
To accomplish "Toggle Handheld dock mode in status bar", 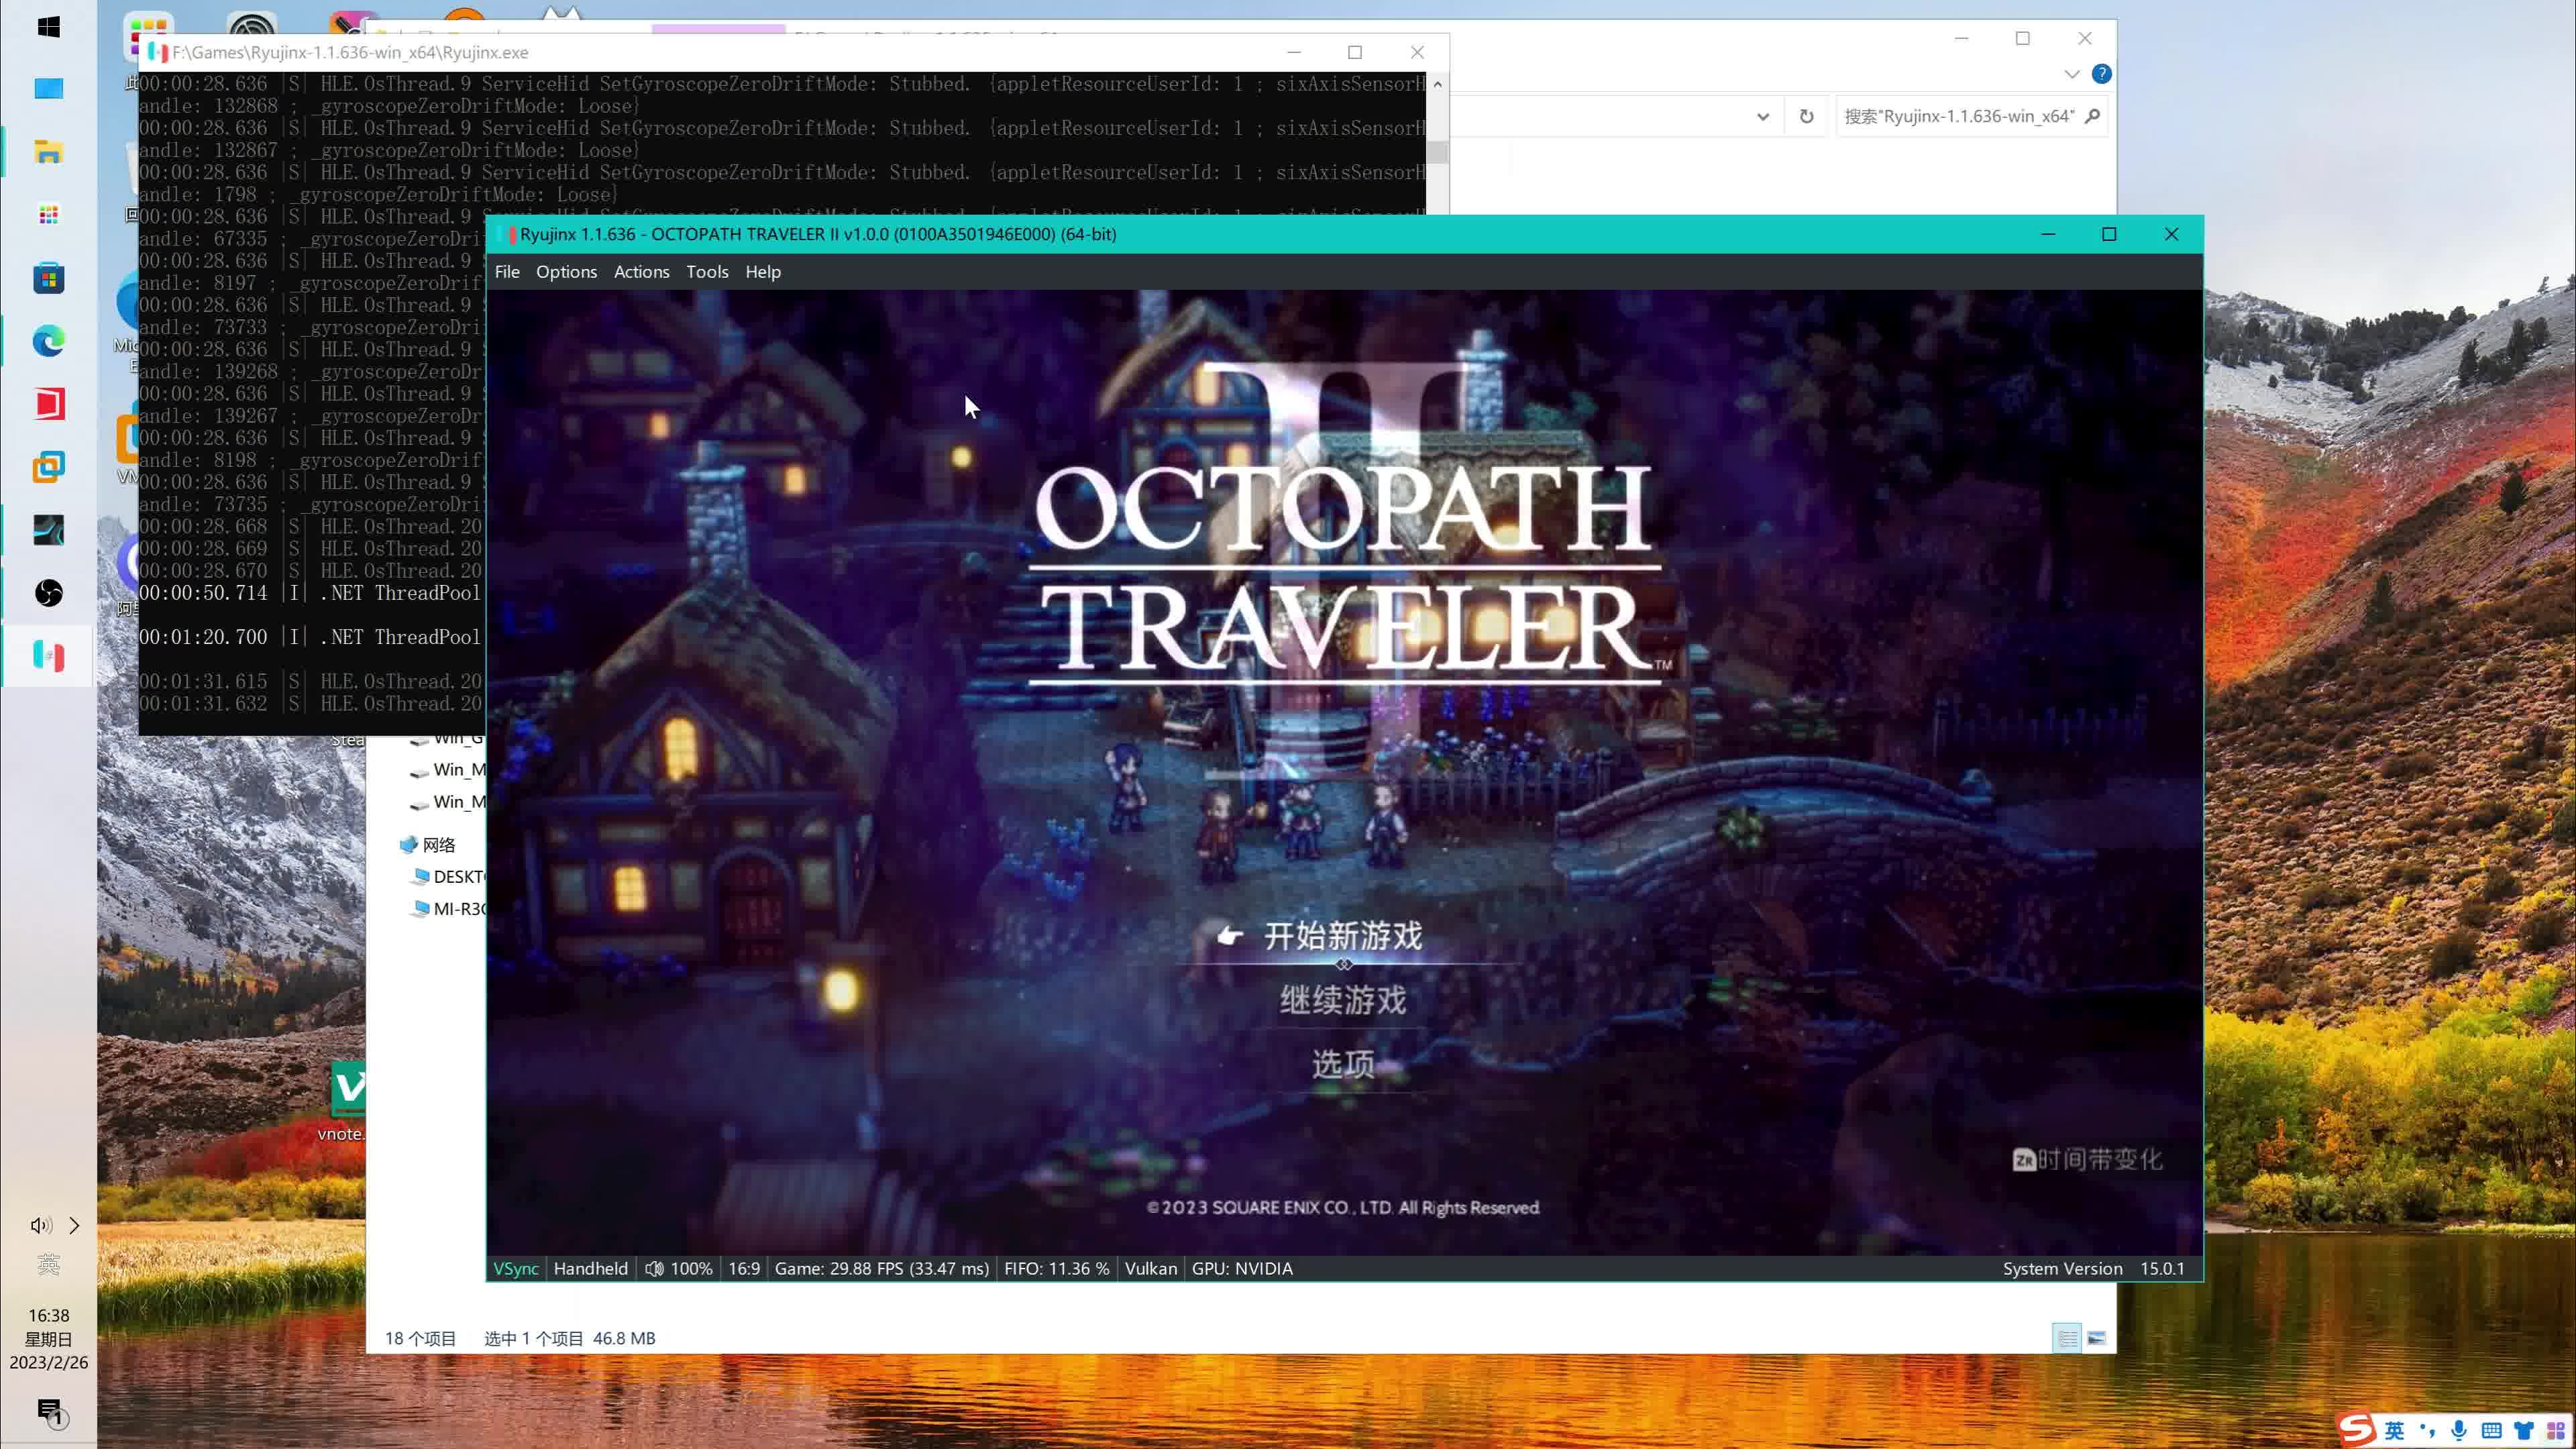I will tap(591, 1268).
